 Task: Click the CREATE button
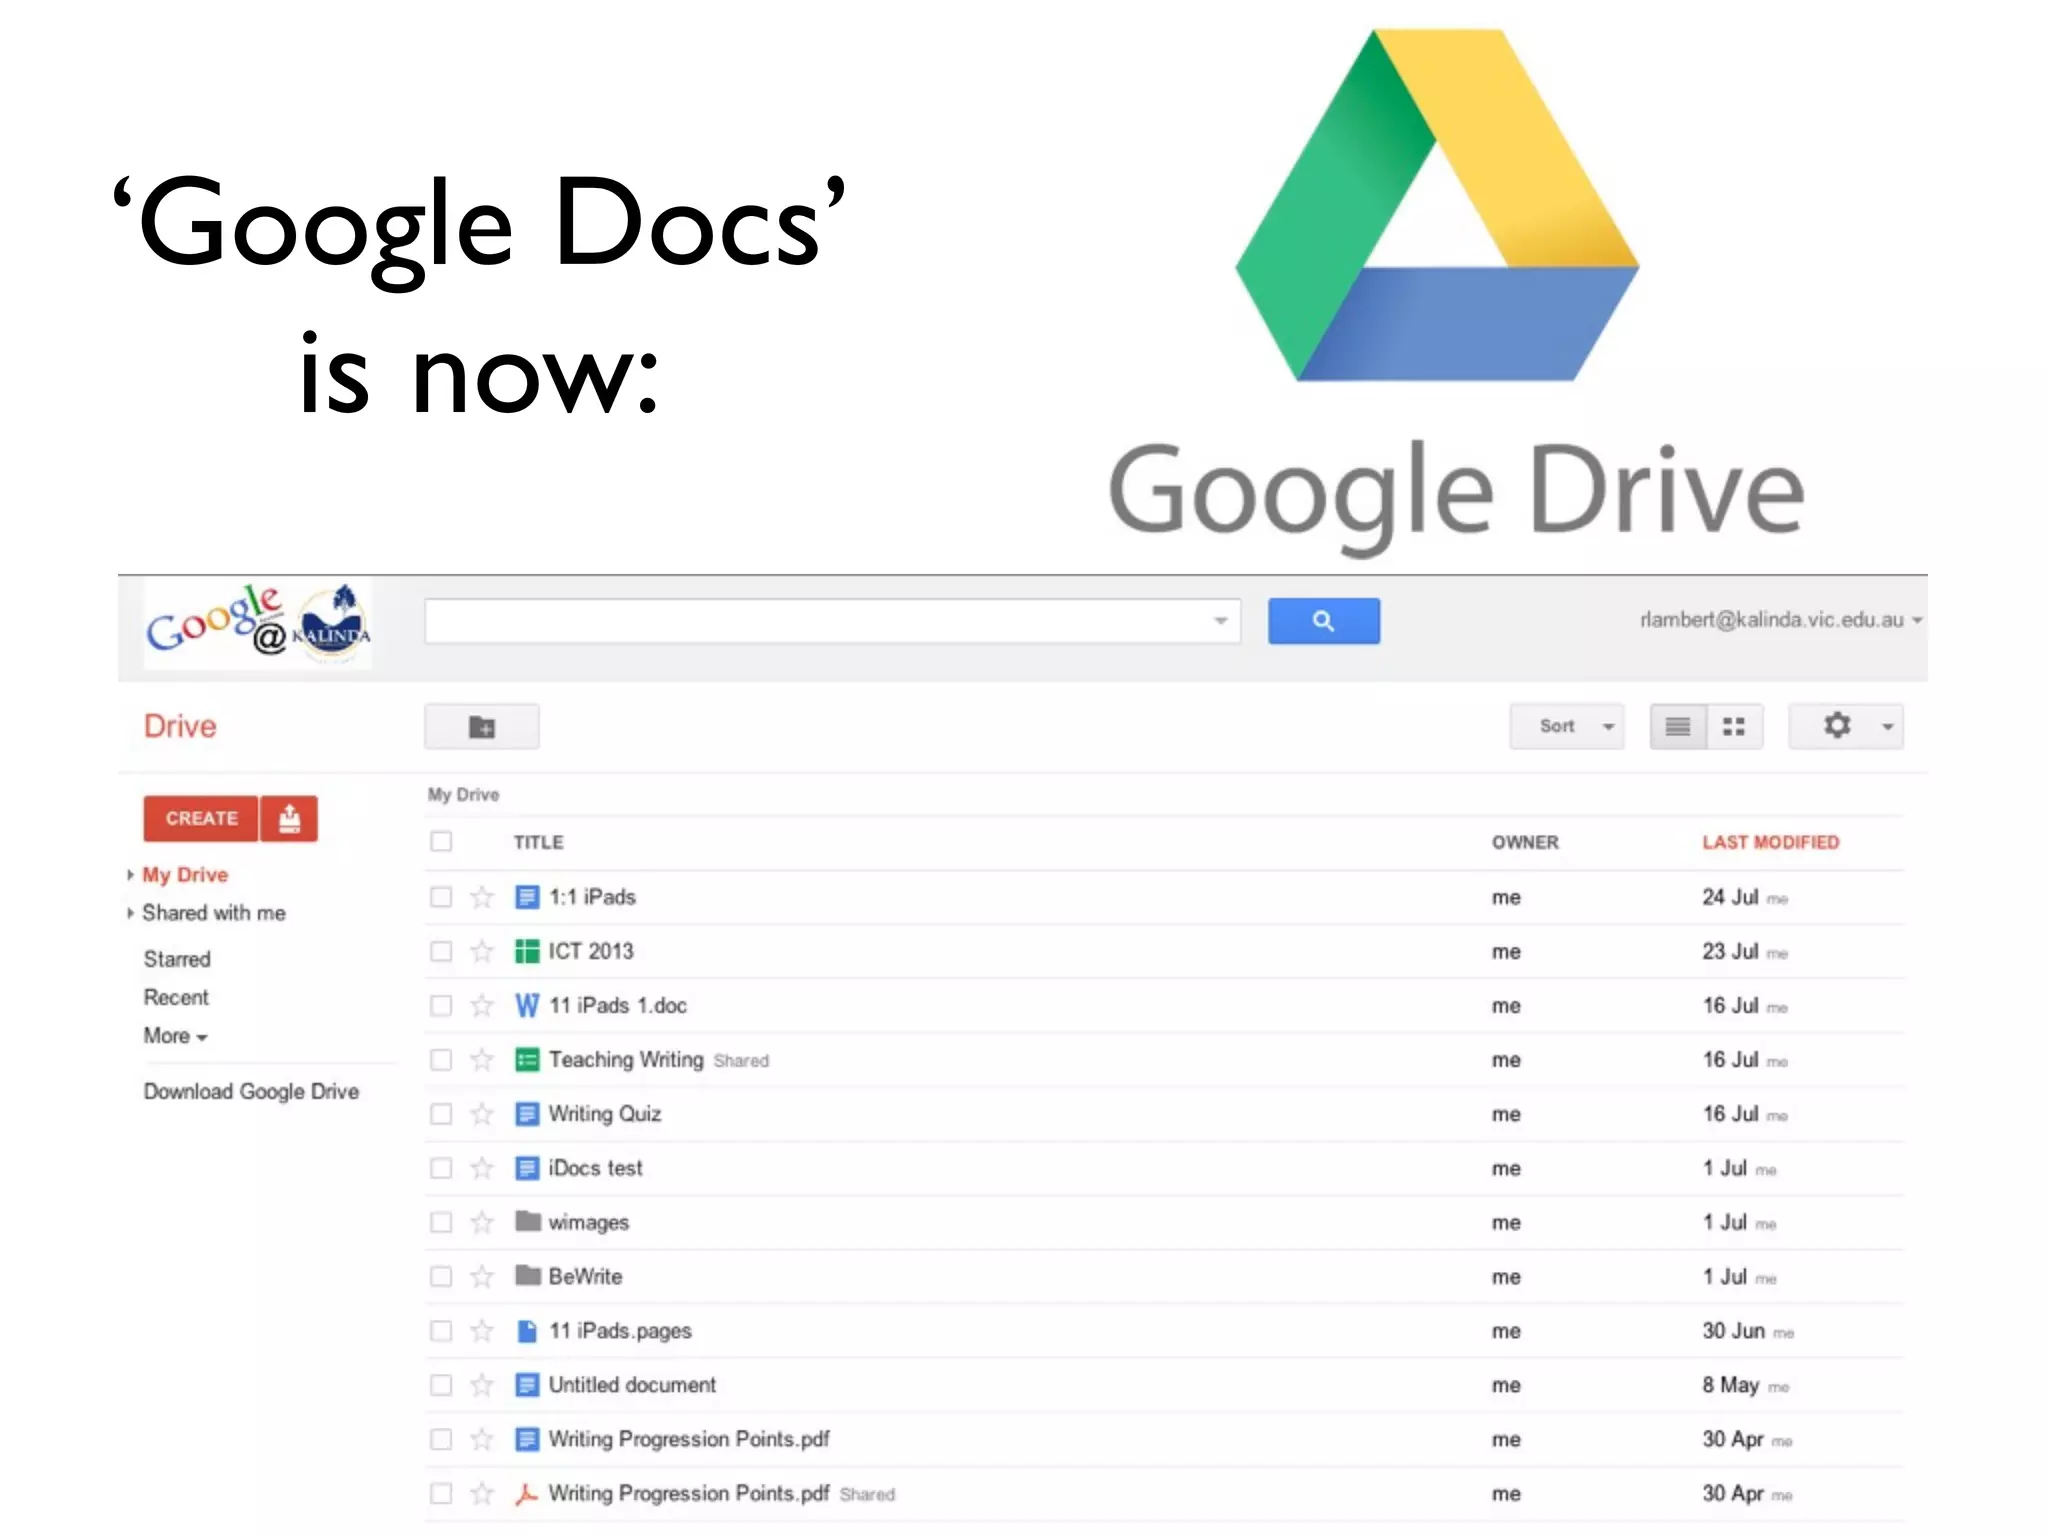(x=201, y=818)
